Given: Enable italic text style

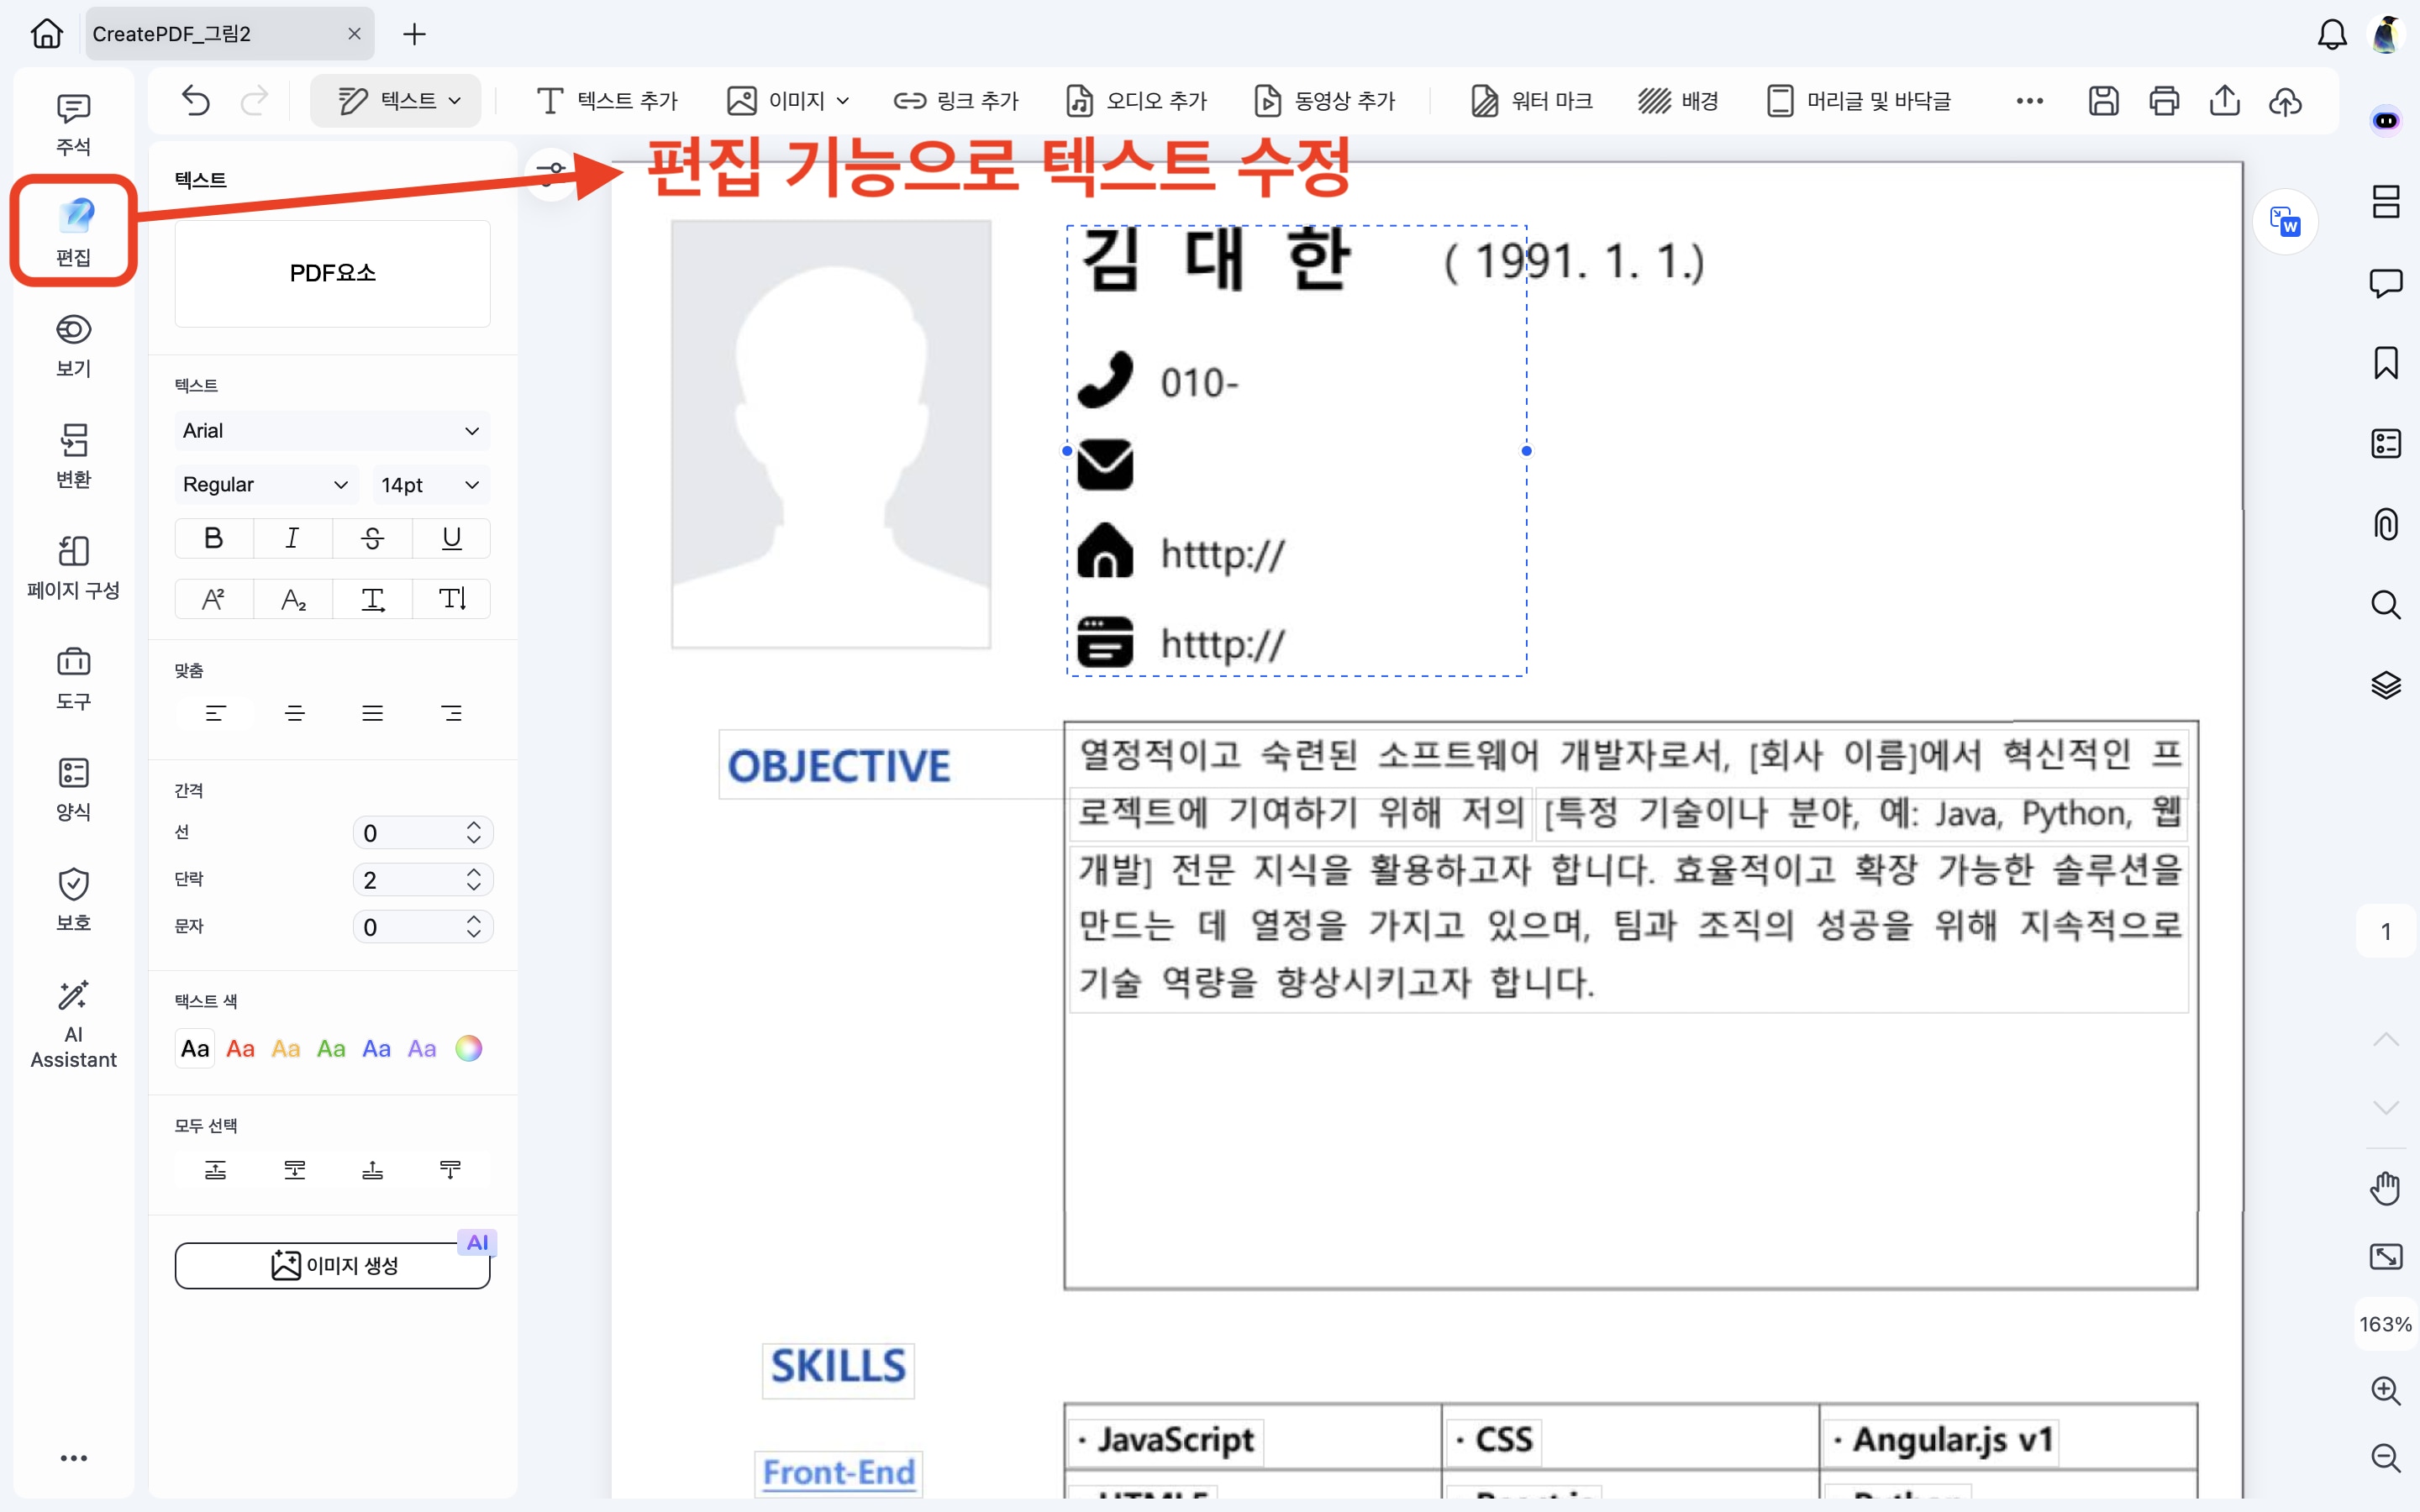Looking at the screenshot, I should [292, 538].
